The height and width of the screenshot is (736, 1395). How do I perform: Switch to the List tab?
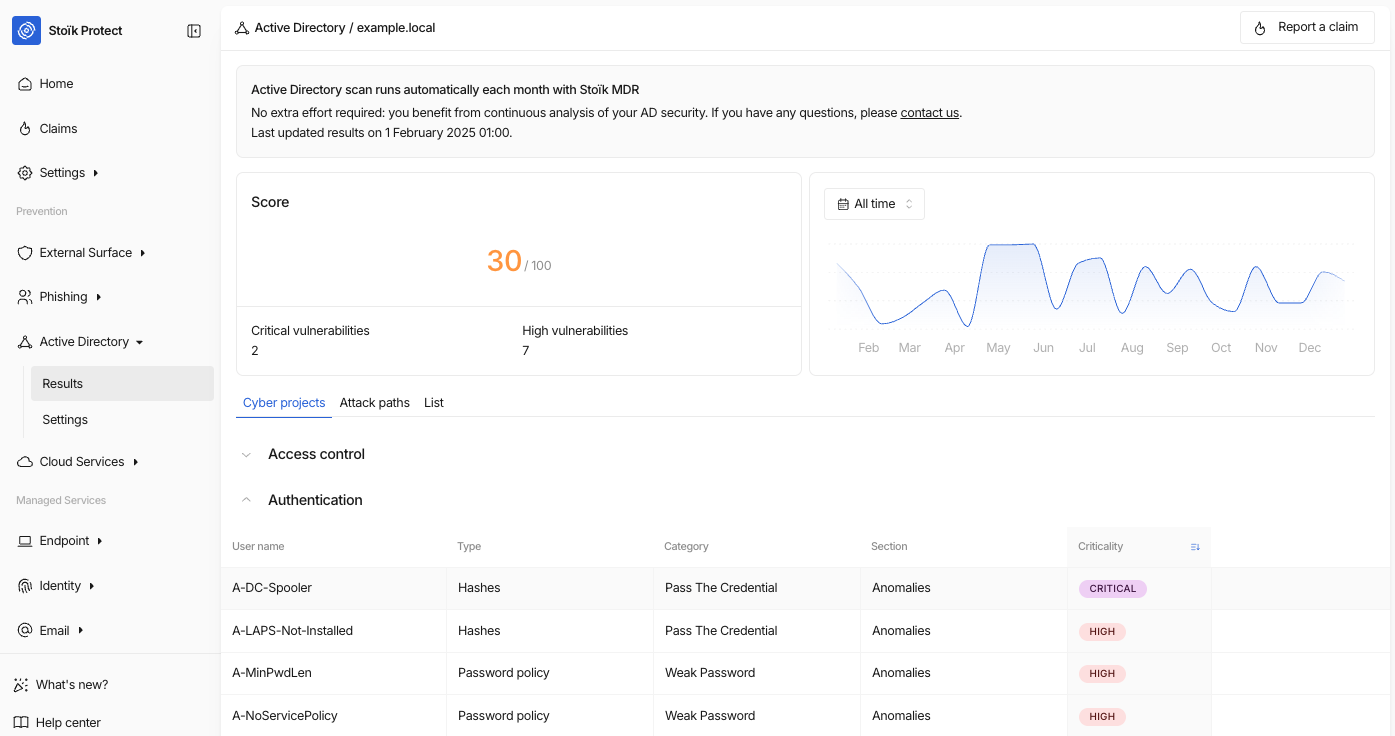pos(433,403)
